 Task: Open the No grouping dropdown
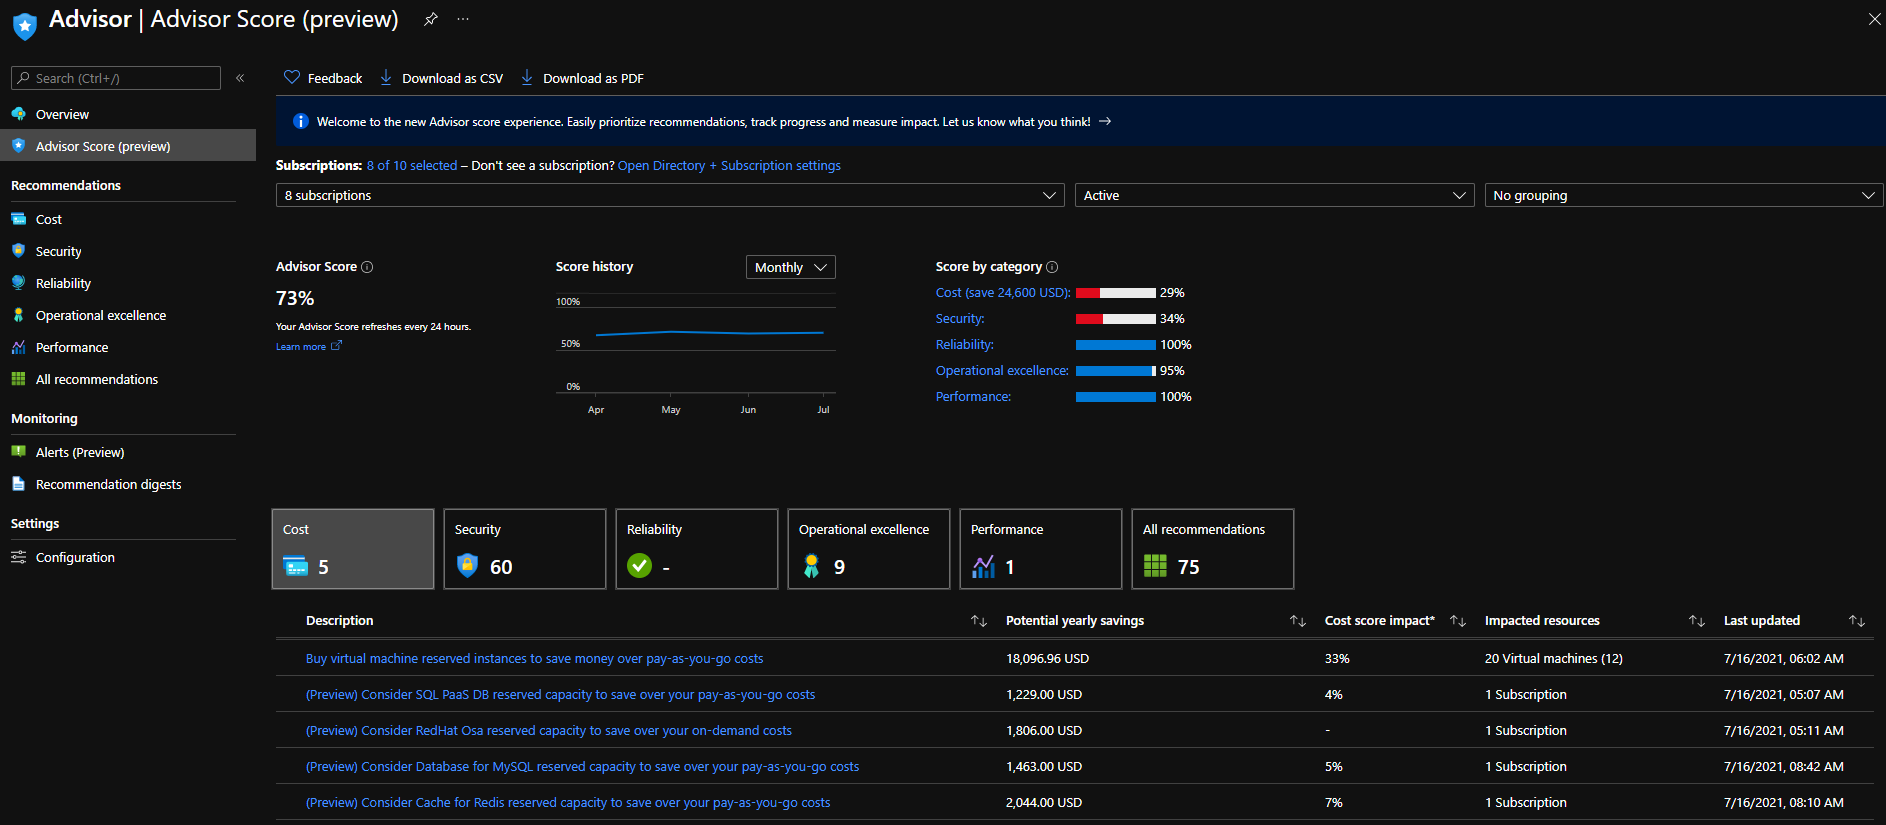(1684, 195)
